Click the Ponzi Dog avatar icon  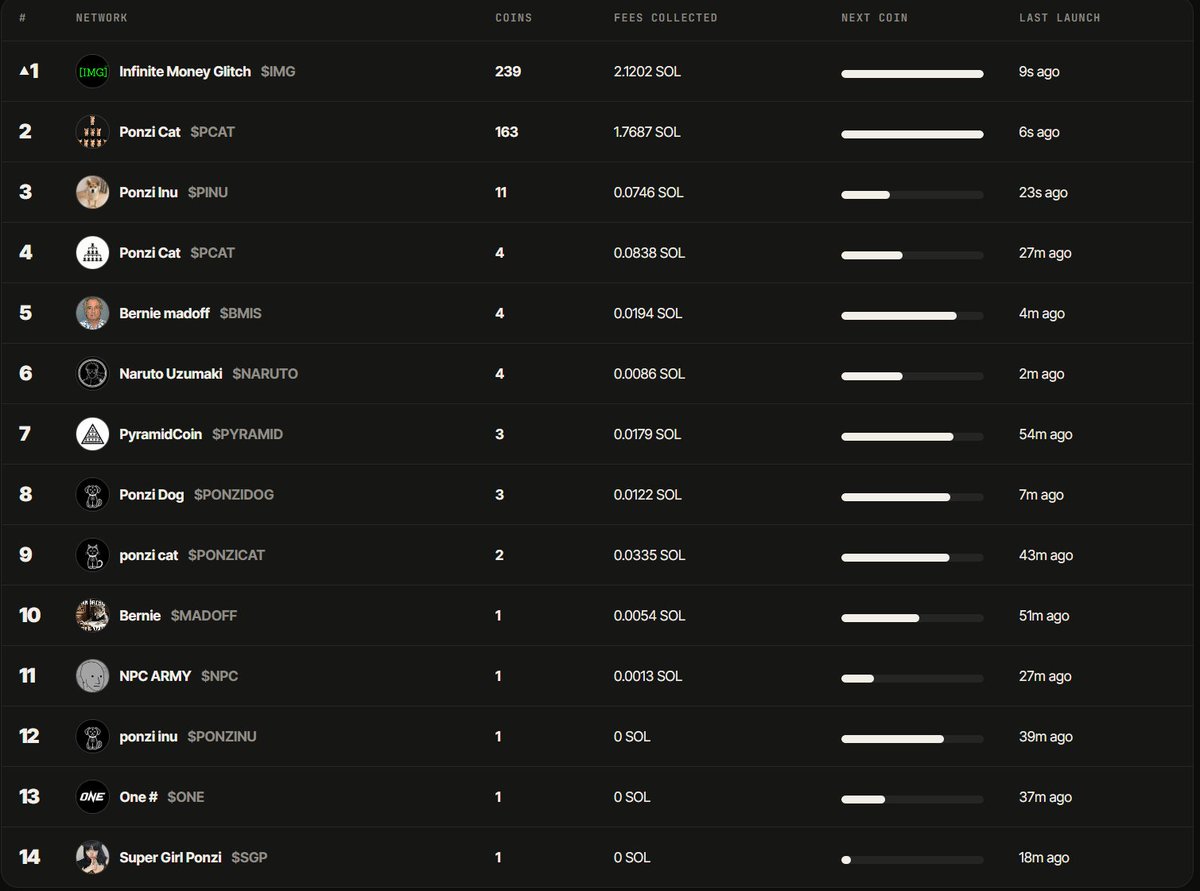coord(92,495)
